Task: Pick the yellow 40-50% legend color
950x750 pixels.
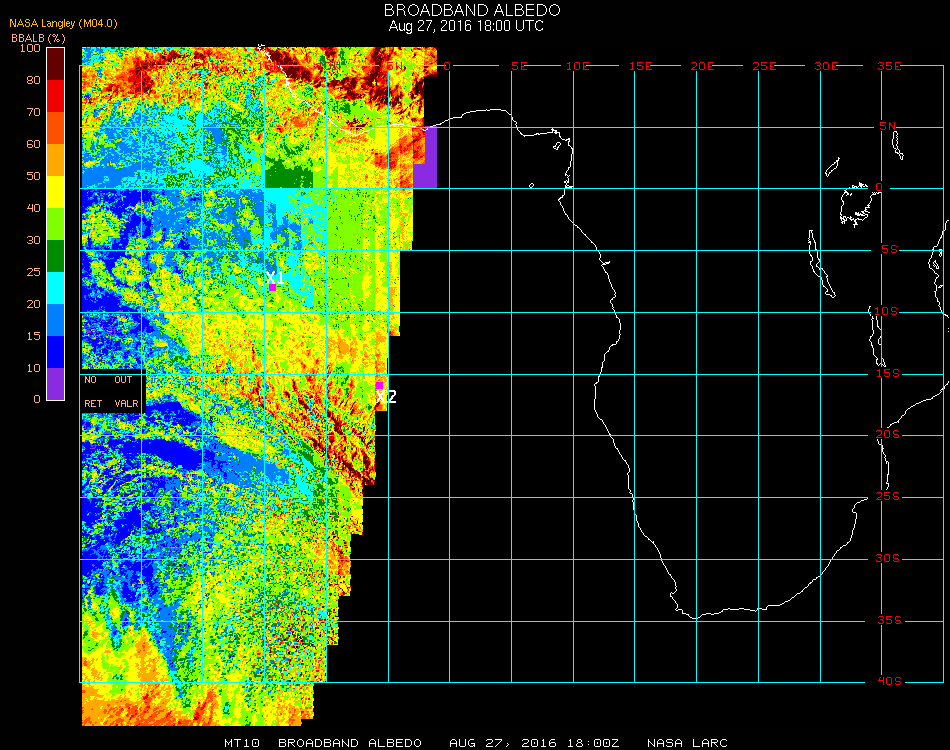Action: pos(56,192)
